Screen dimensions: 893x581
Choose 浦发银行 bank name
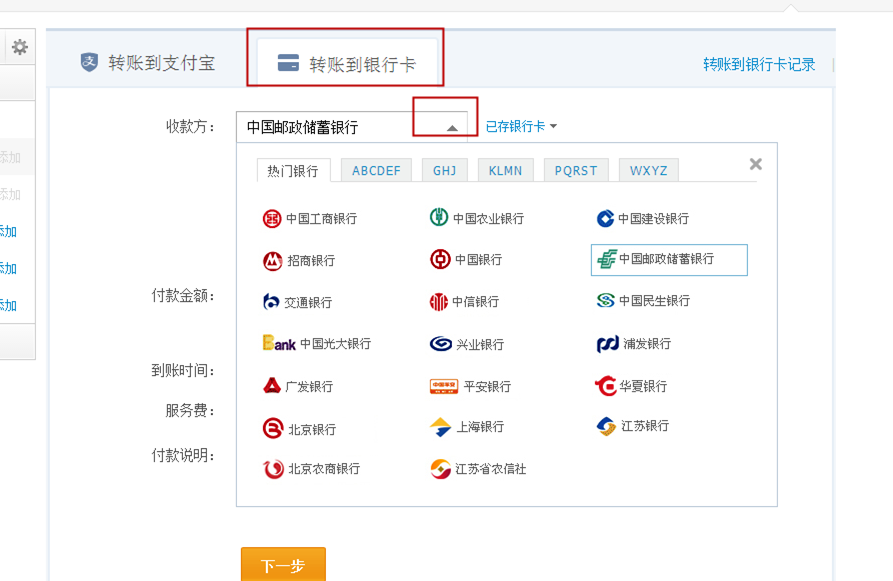coord(647,343)
